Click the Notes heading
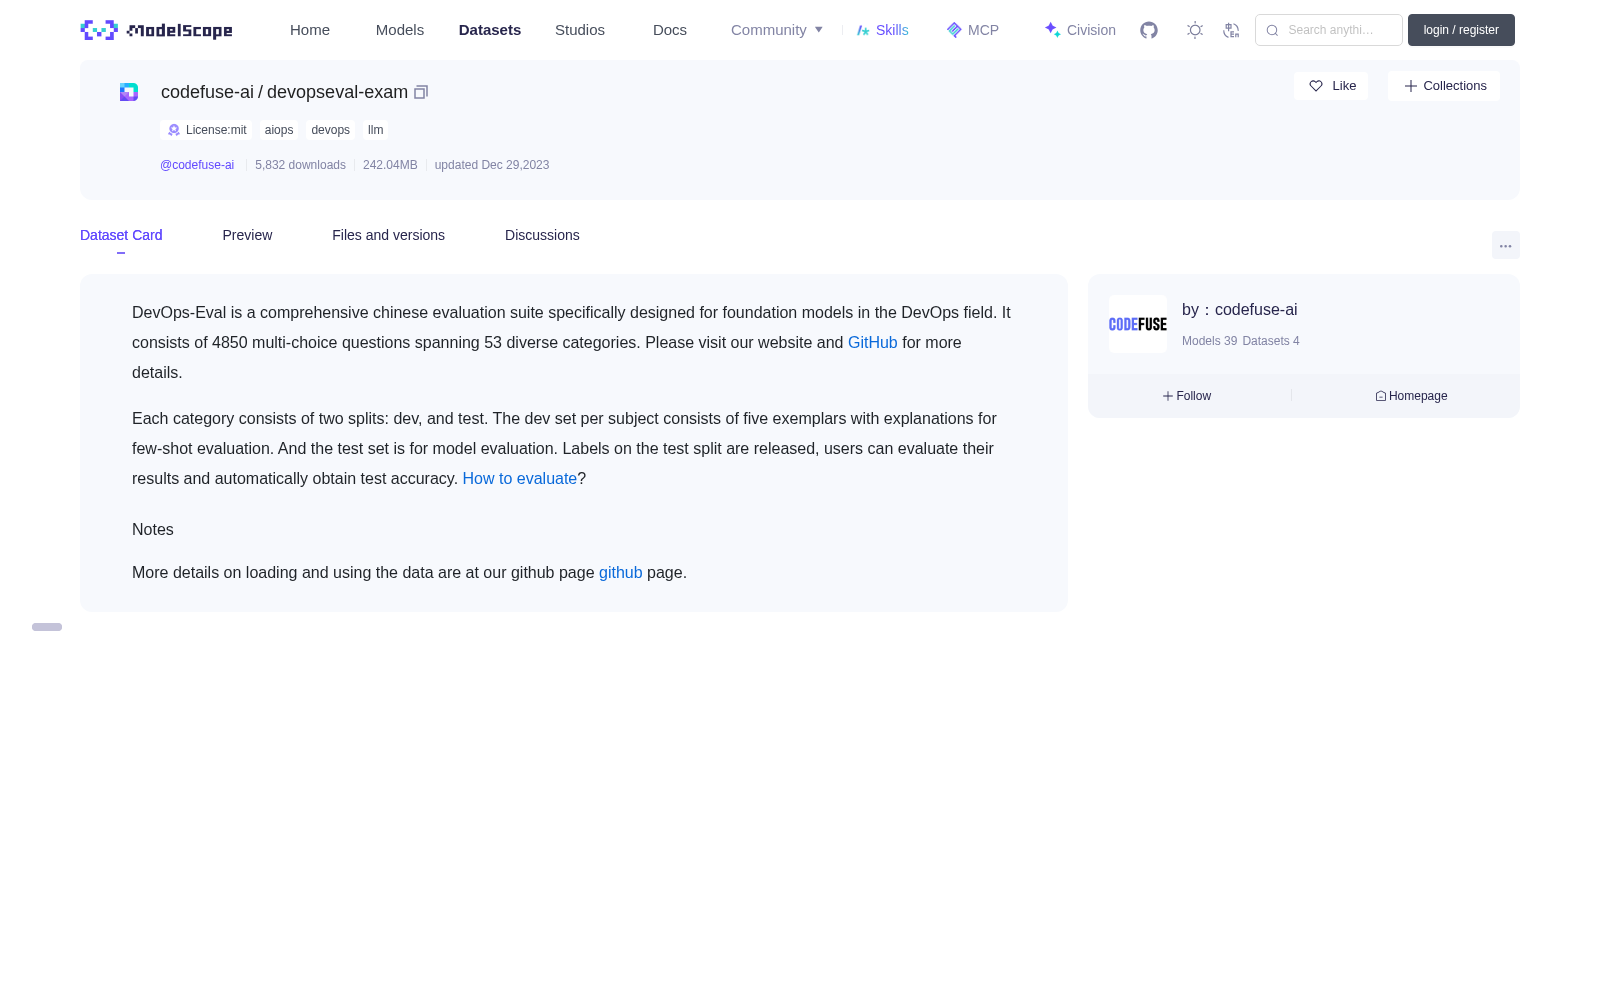The image size is (1600, 1000). tap(153, 530)
